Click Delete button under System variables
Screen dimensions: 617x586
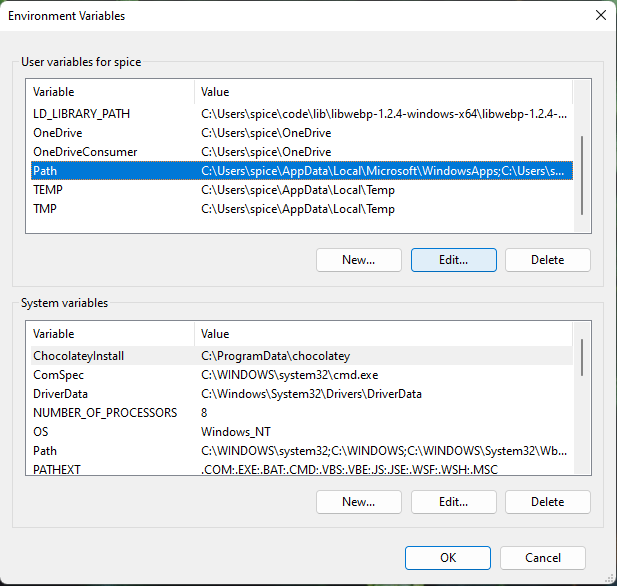point(547,502)
